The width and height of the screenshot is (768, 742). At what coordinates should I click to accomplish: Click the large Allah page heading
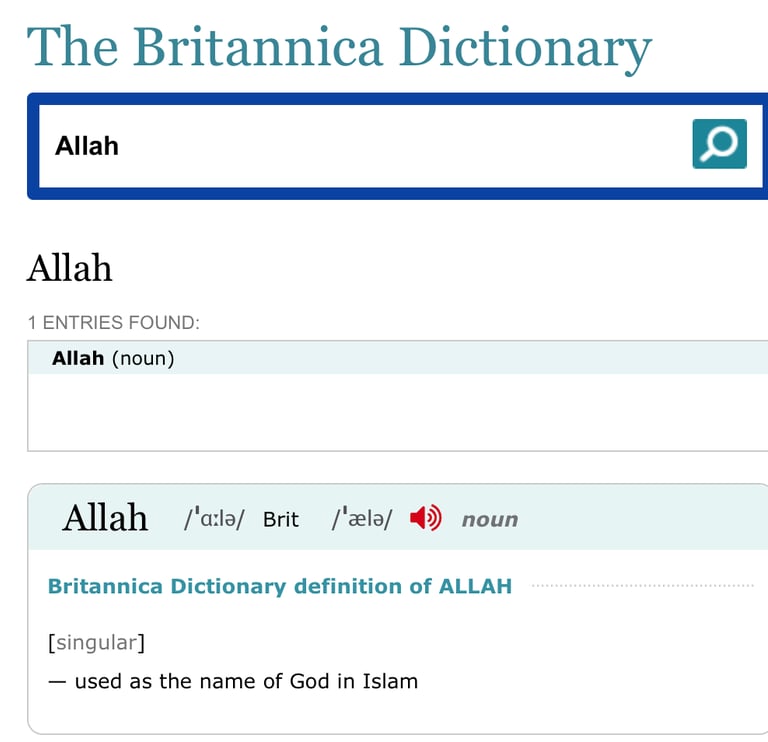tap(70, 269)
